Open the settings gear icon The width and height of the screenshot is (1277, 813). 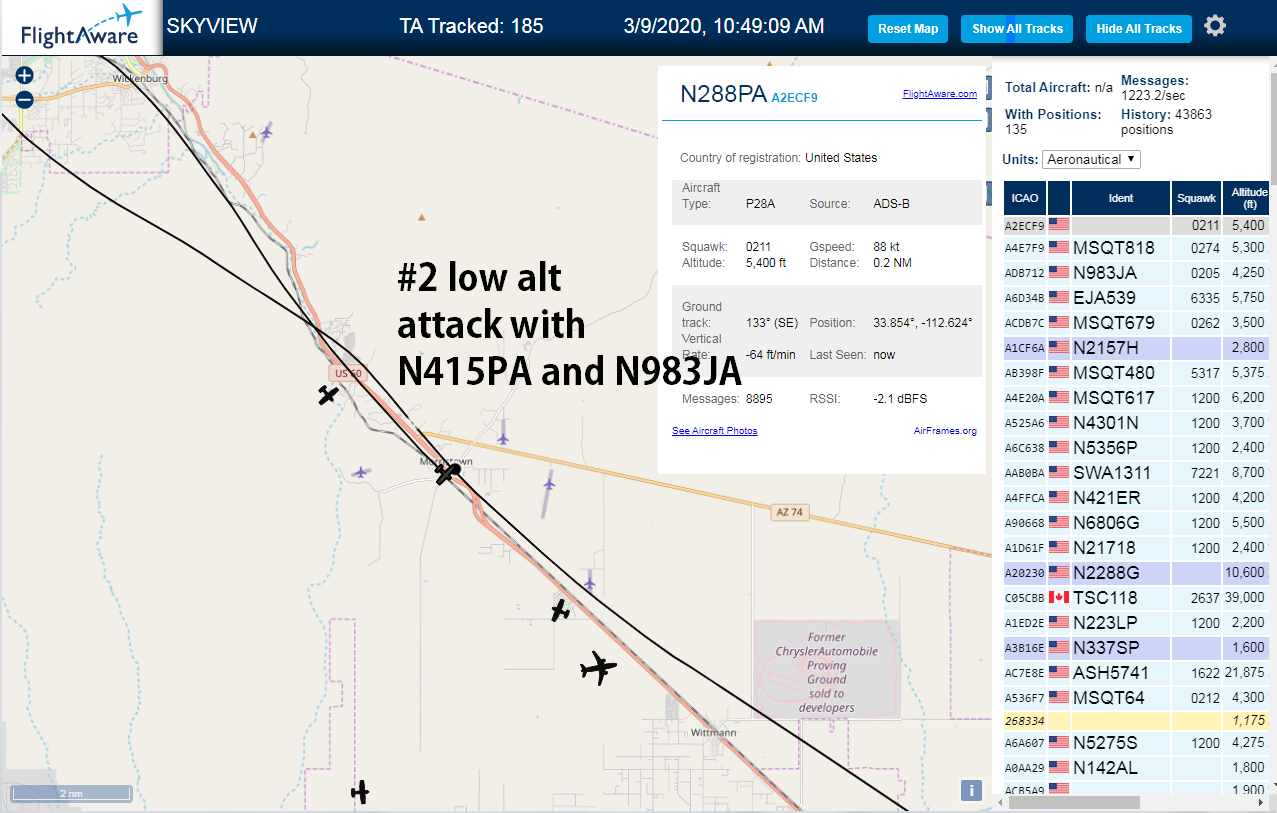1215,26
